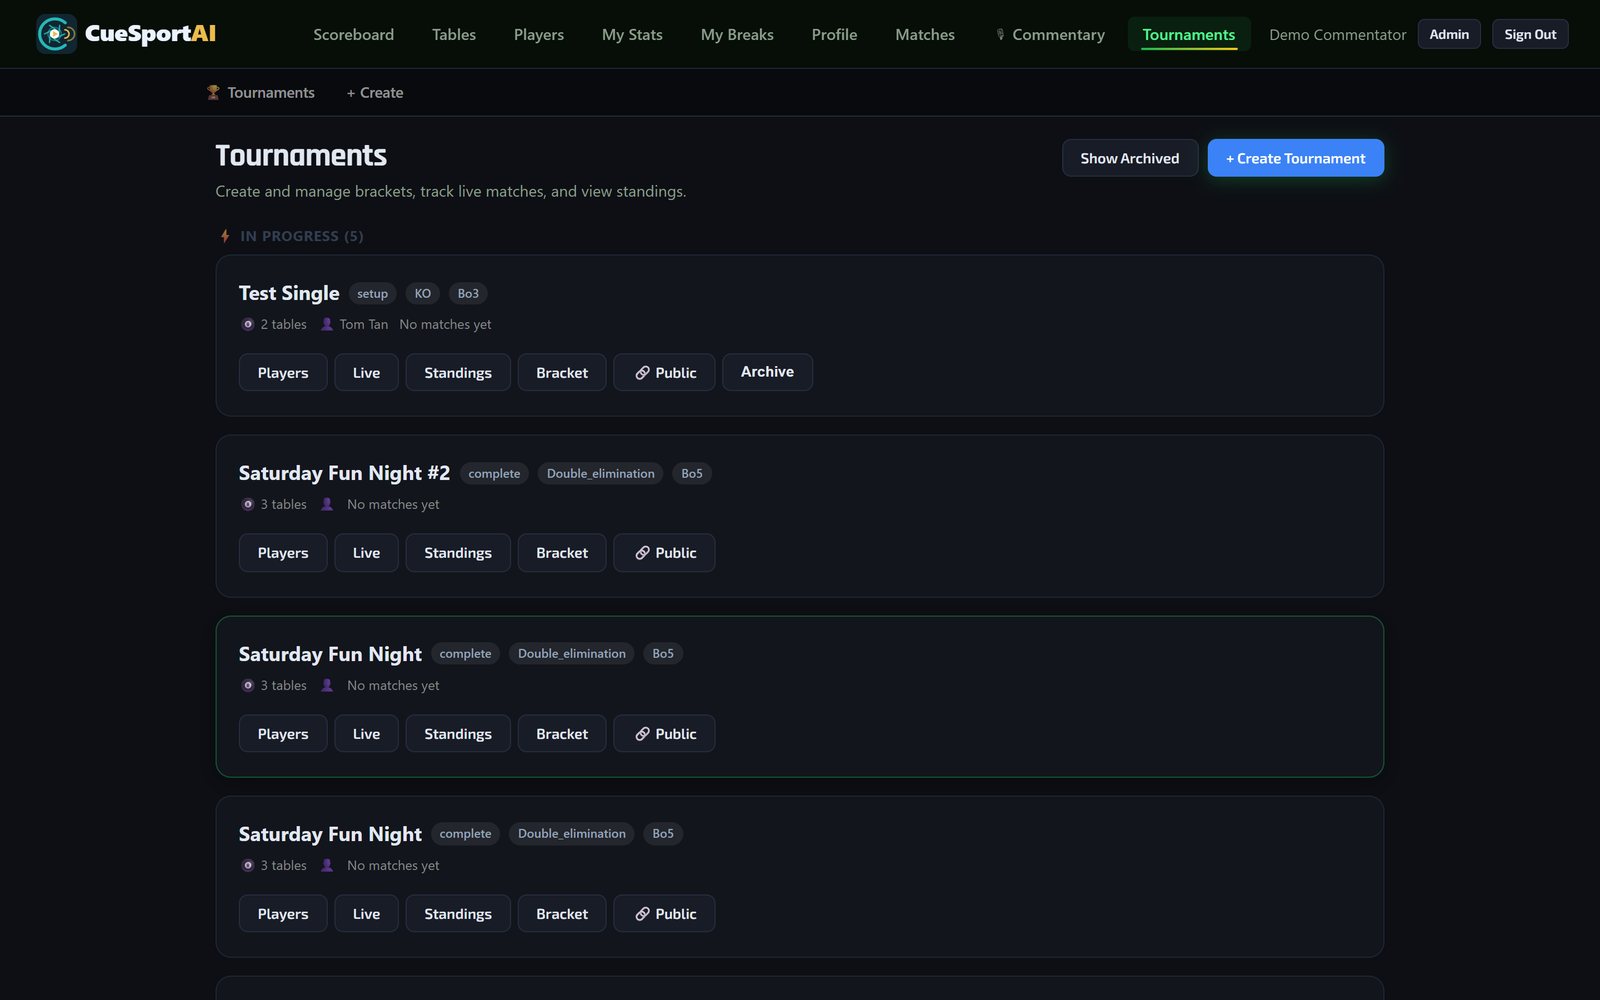Go to Tables in top navigation
Screen dimensions: 1600x1000
point(454,34)
